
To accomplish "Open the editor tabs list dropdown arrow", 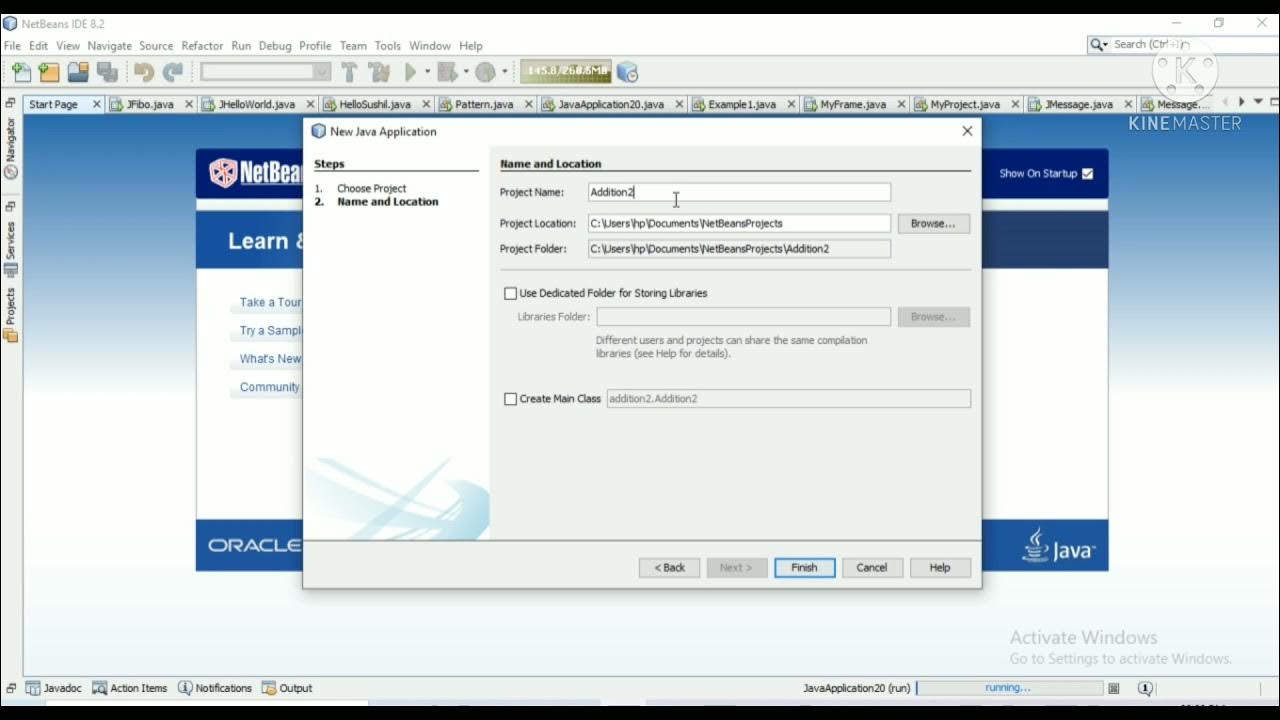I will 1256,102.
